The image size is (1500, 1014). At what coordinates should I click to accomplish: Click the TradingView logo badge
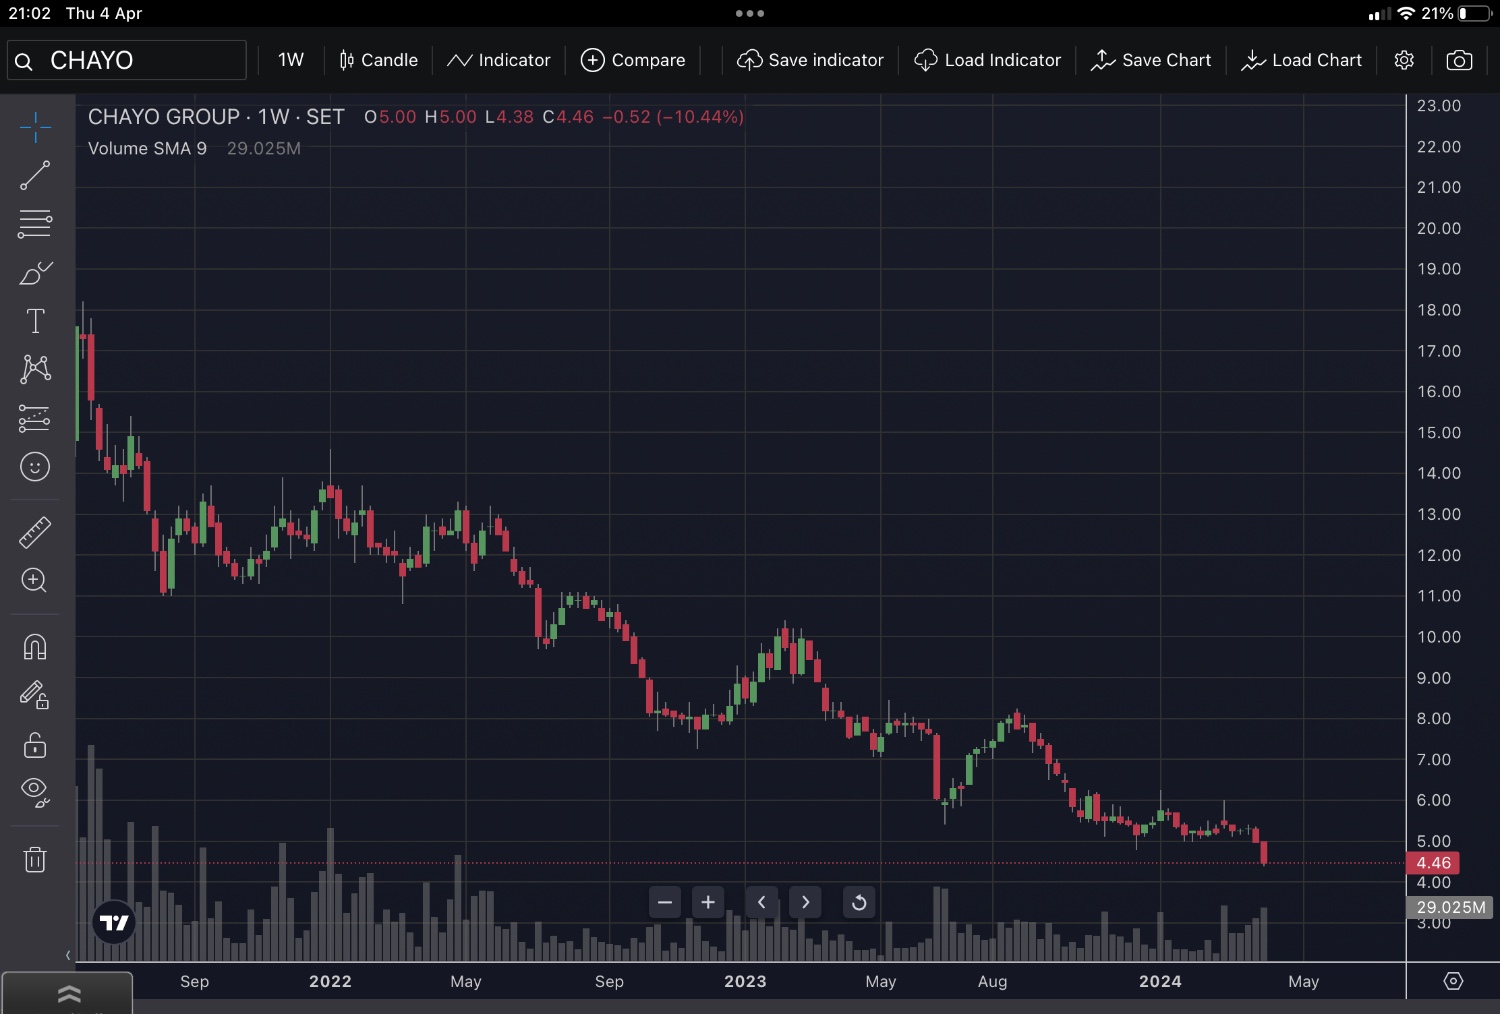tap(114, 922)
